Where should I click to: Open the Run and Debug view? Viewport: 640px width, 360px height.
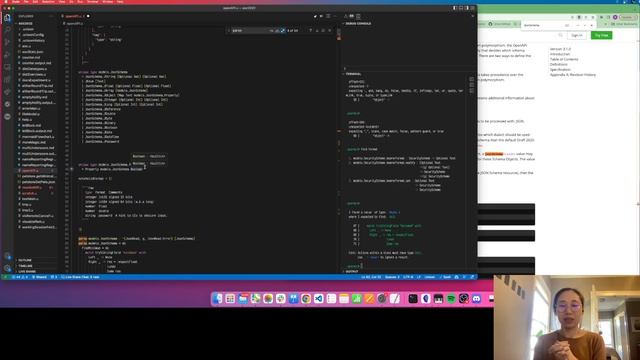pyautogui.click(x=7, y=55)
